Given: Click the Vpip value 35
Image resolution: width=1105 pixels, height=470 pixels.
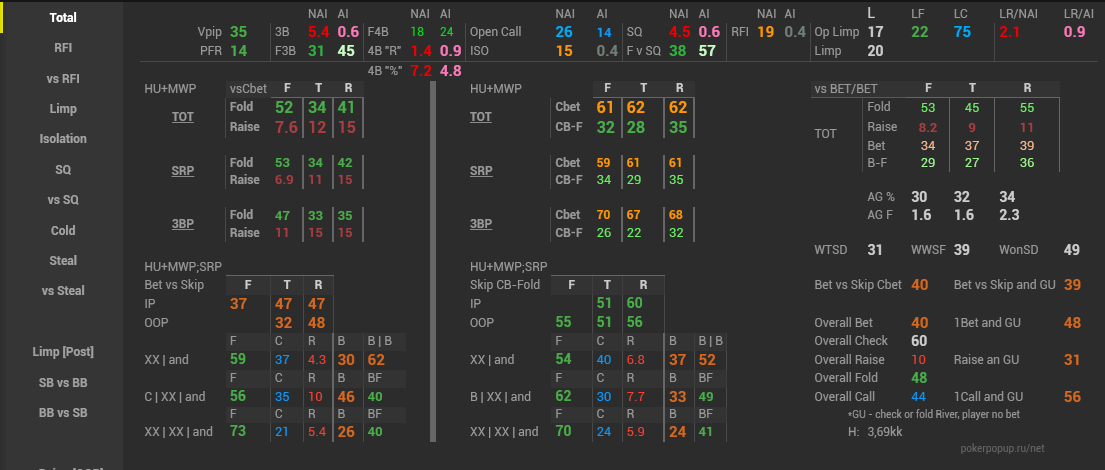Looking at the screenshot, I should pyautogui.click(x=238, y=32).
